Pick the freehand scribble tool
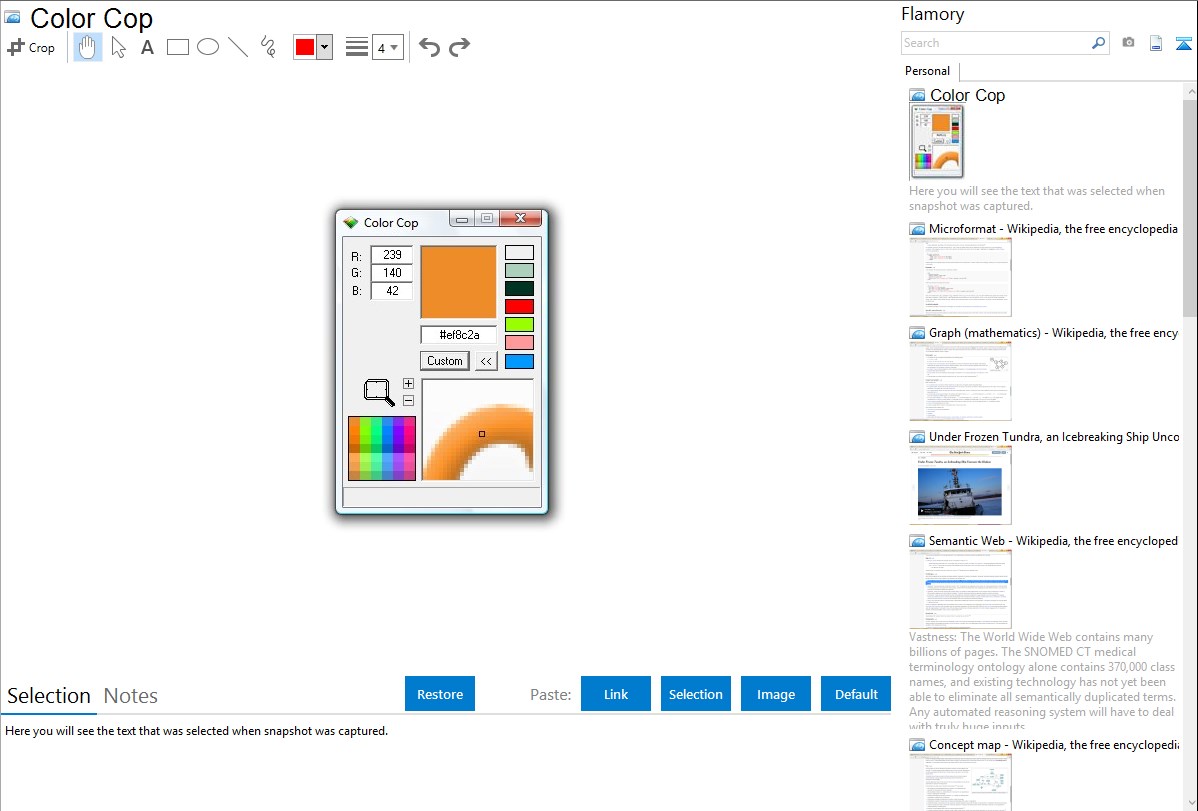 click(x=268, y=47)
